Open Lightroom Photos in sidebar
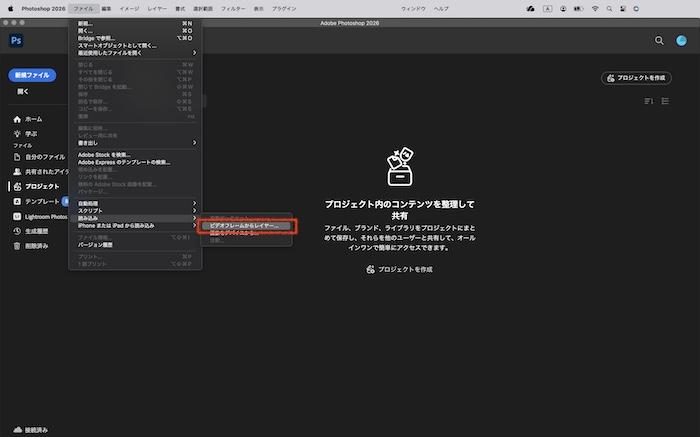This screenshot has height=437, width=700. (40, 216)
